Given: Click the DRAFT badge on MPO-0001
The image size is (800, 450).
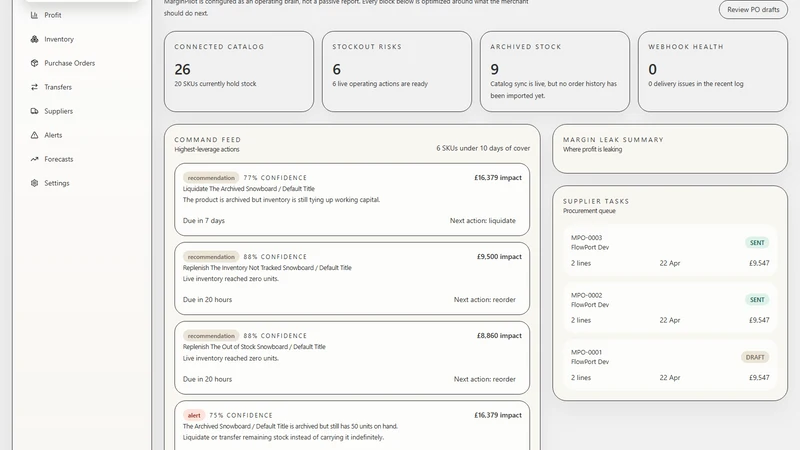Looking at the screenshot, I should click(755, 357).
